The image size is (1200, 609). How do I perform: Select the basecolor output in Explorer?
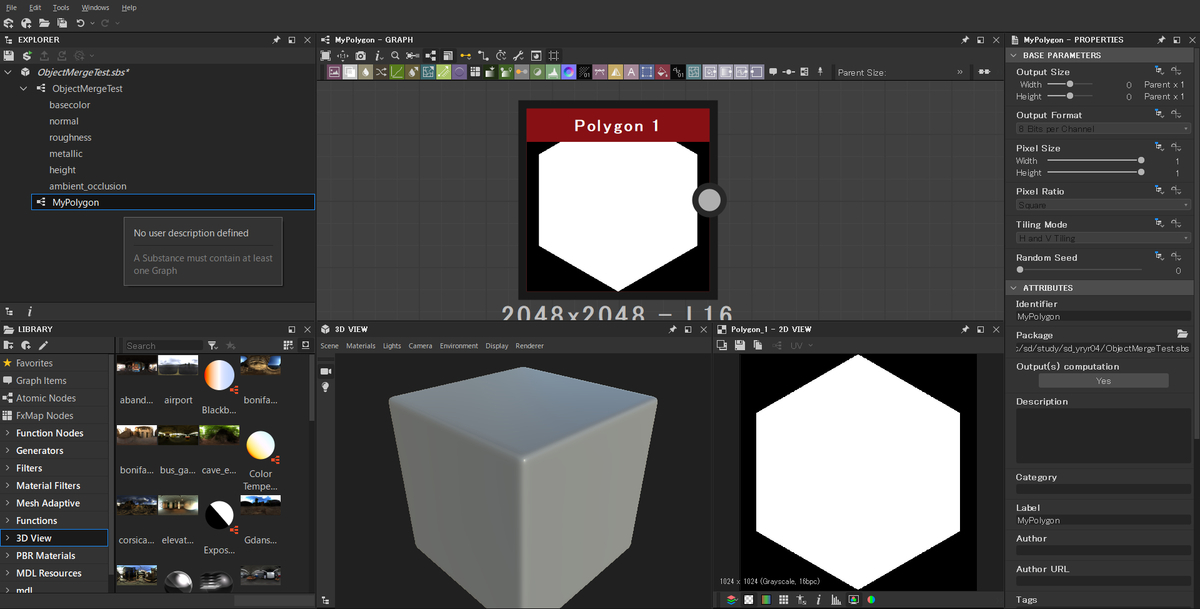(x=70, y=105)
